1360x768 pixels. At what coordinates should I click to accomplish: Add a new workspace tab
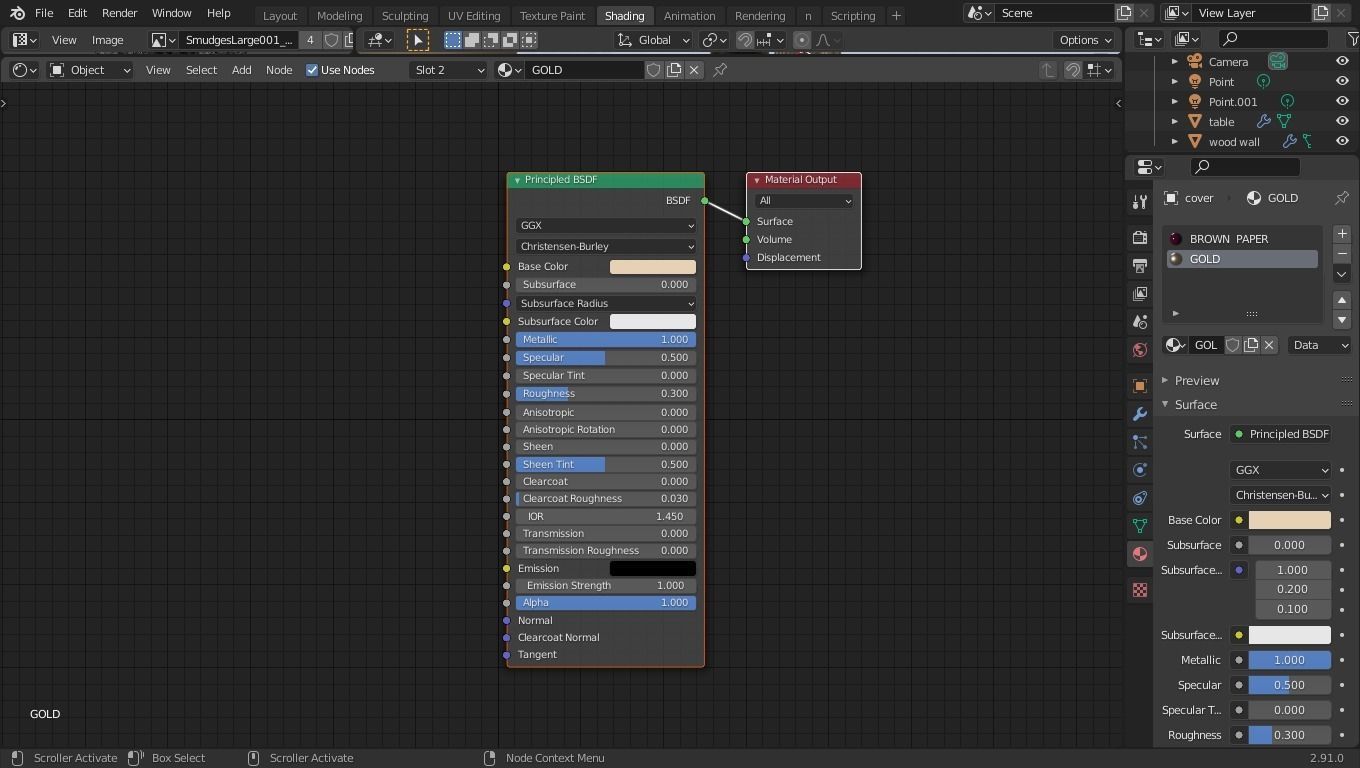point(896,16)
